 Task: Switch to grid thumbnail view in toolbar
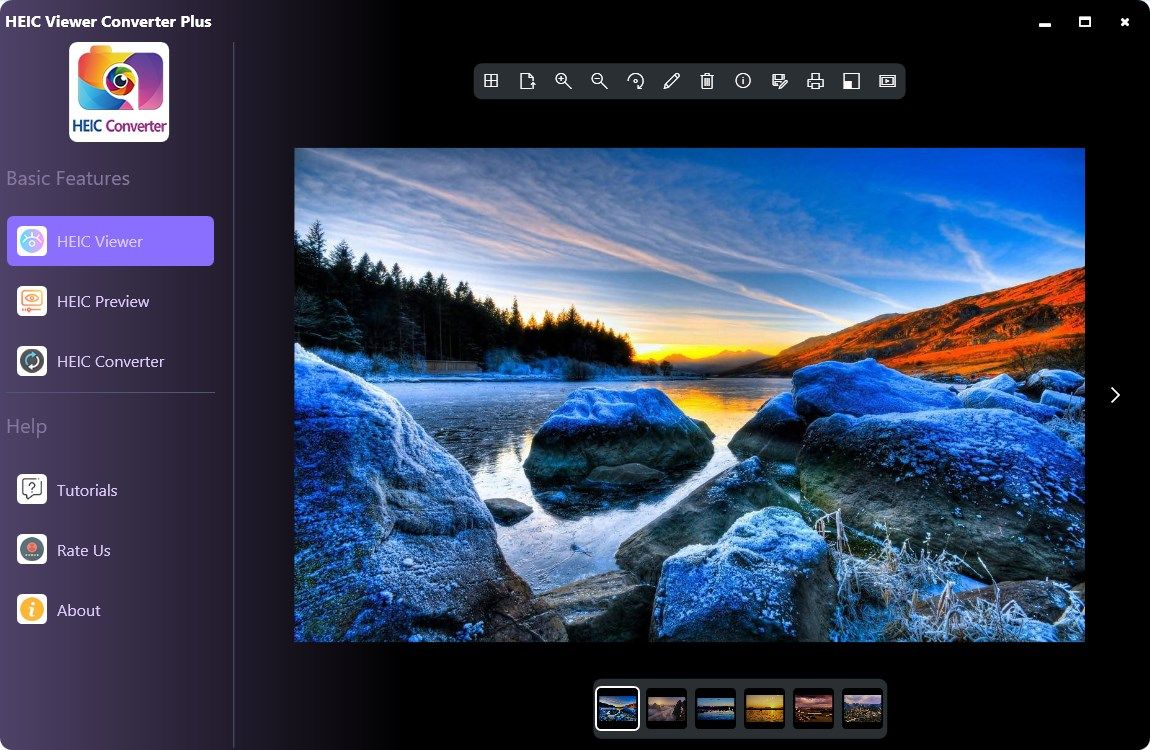(491, 81)
